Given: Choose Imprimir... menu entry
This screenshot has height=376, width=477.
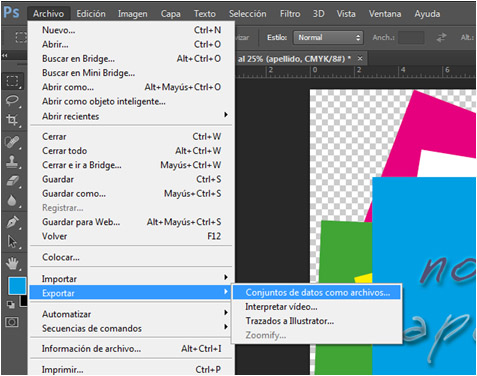Looking at the screenshot, I should (131, 369).
